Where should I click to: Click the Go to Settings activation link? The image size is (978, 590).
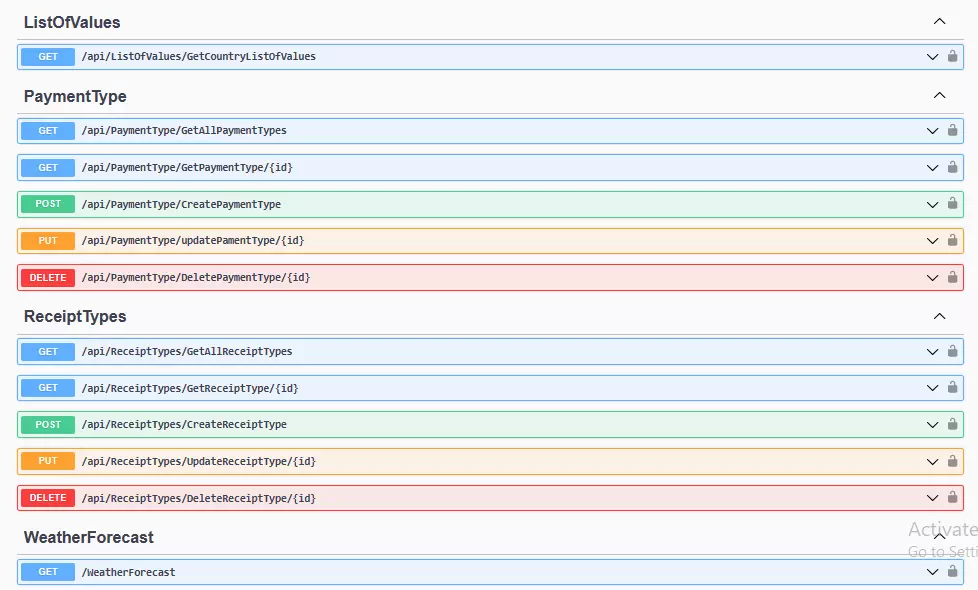click(940, 551)
